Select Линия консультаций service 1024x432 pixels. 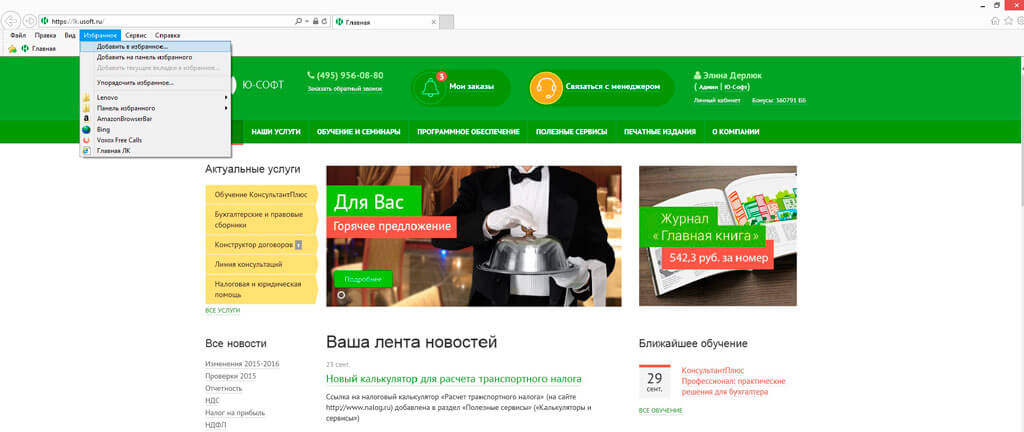[x=261, y=264]
